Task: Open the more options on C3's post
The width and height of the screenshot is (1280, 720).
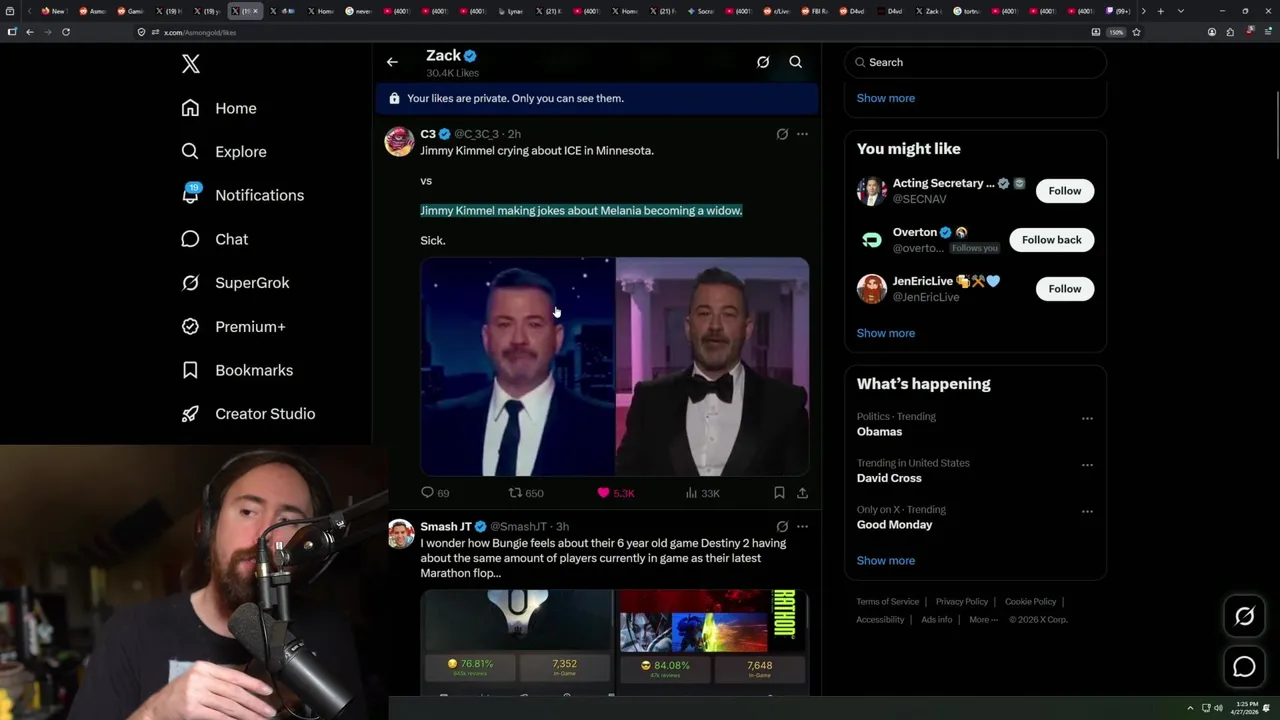Action: [802, 134]
